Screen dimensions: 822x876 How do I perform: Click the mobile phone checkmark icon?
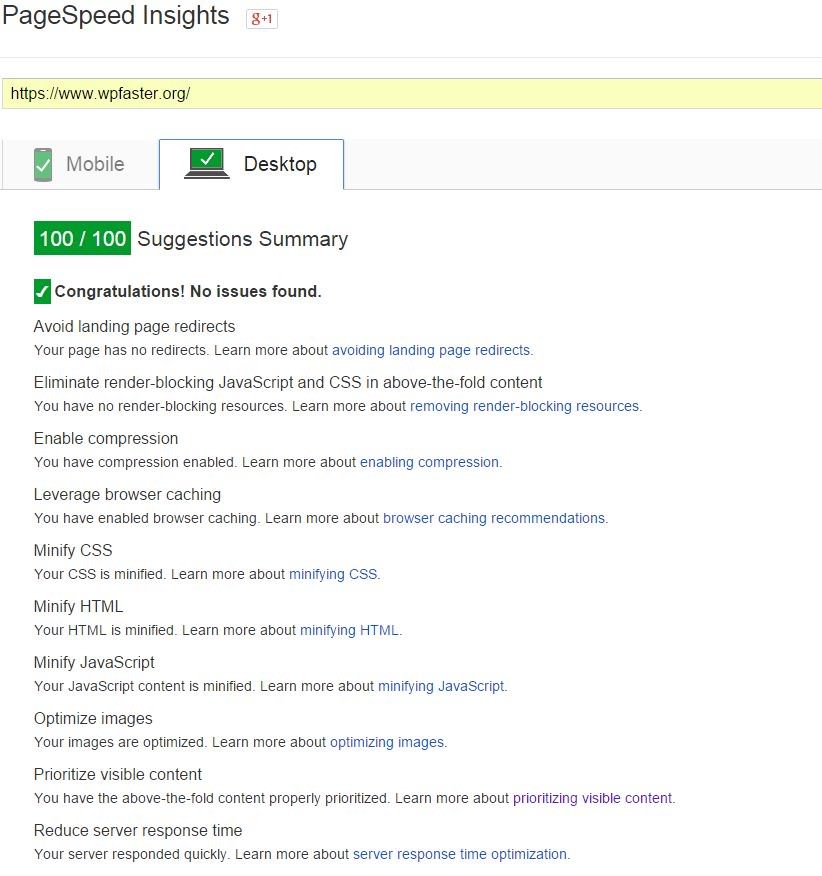[x=42, y=165]
